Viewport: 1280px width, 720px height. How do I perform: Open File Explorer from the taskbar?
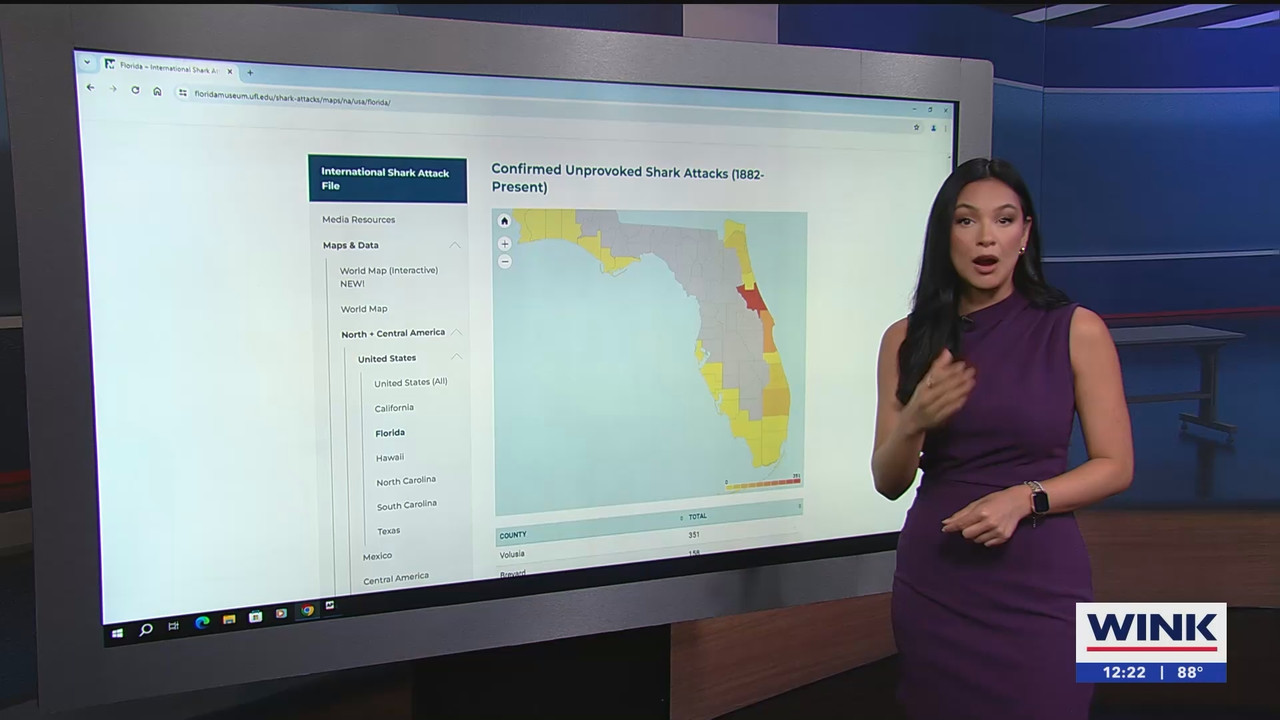(229, 619)
